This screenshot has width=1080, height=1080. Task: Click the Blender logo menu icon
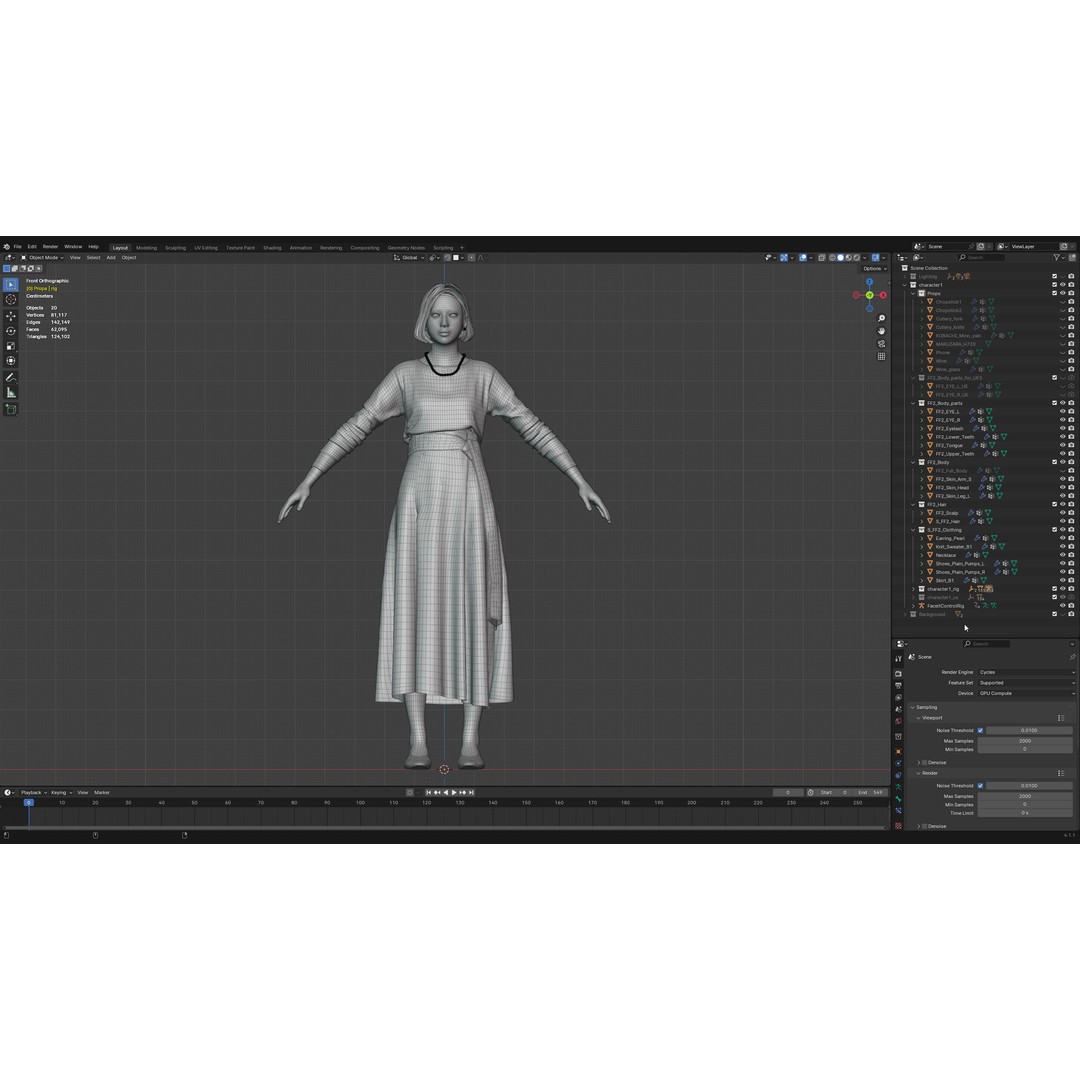pyautogui.click(x=6, y=247)
